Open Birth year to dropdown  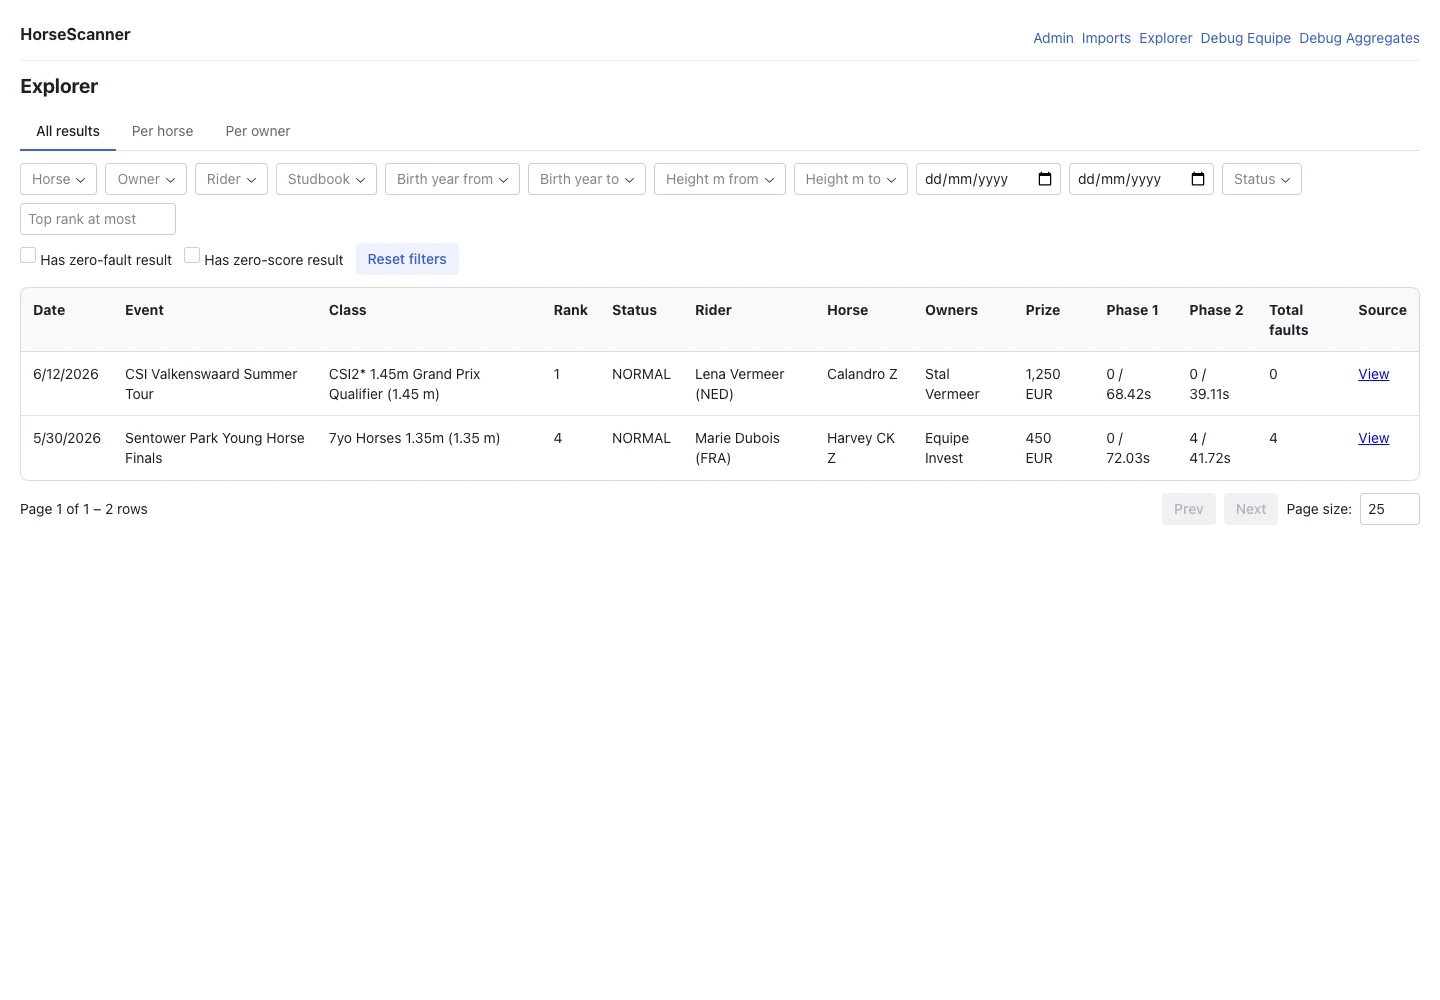pyautogui.click(x=587, y=179)
